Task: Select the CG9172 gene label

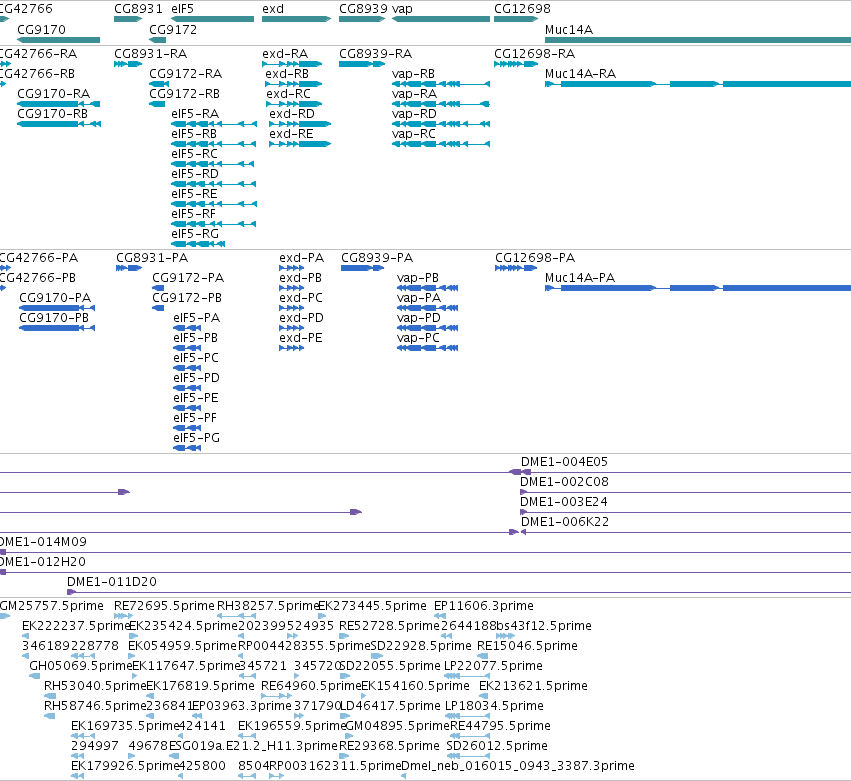Action: click(173, 30)
